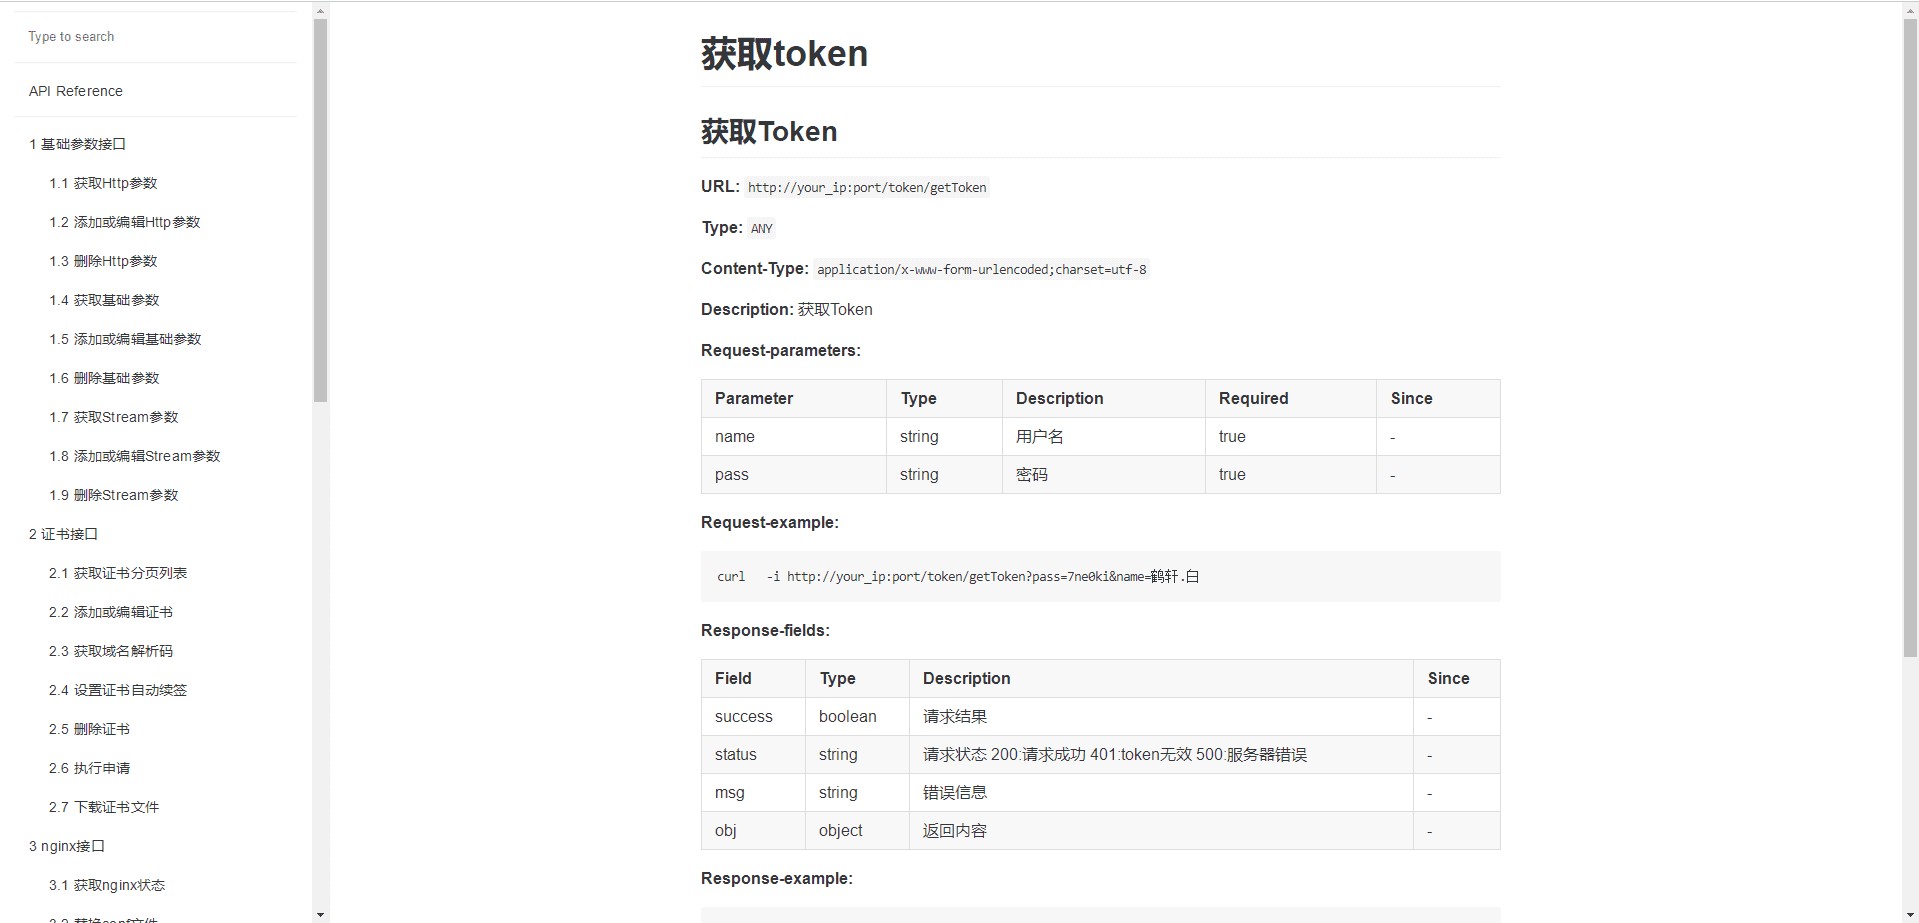The height and width of the screenshot is (923, 1919).
Task: Select 1.7 获取Stream参数 in sidebar
Action: [x=113, y=416]
